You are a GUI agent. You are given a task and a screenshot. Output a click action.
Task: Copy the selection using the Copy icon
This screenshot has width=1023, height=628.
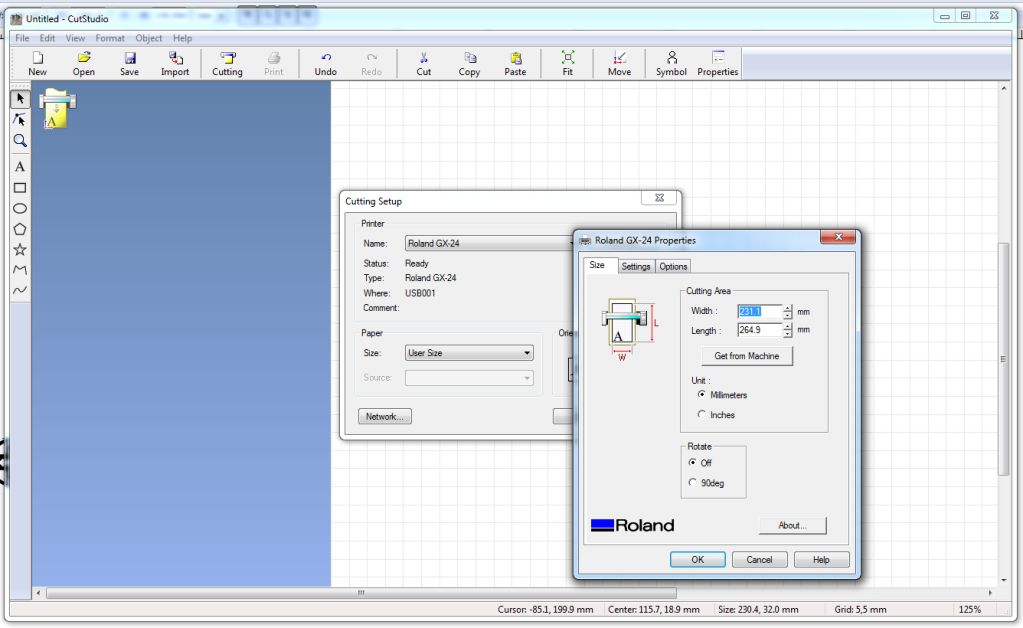[469, 64]
